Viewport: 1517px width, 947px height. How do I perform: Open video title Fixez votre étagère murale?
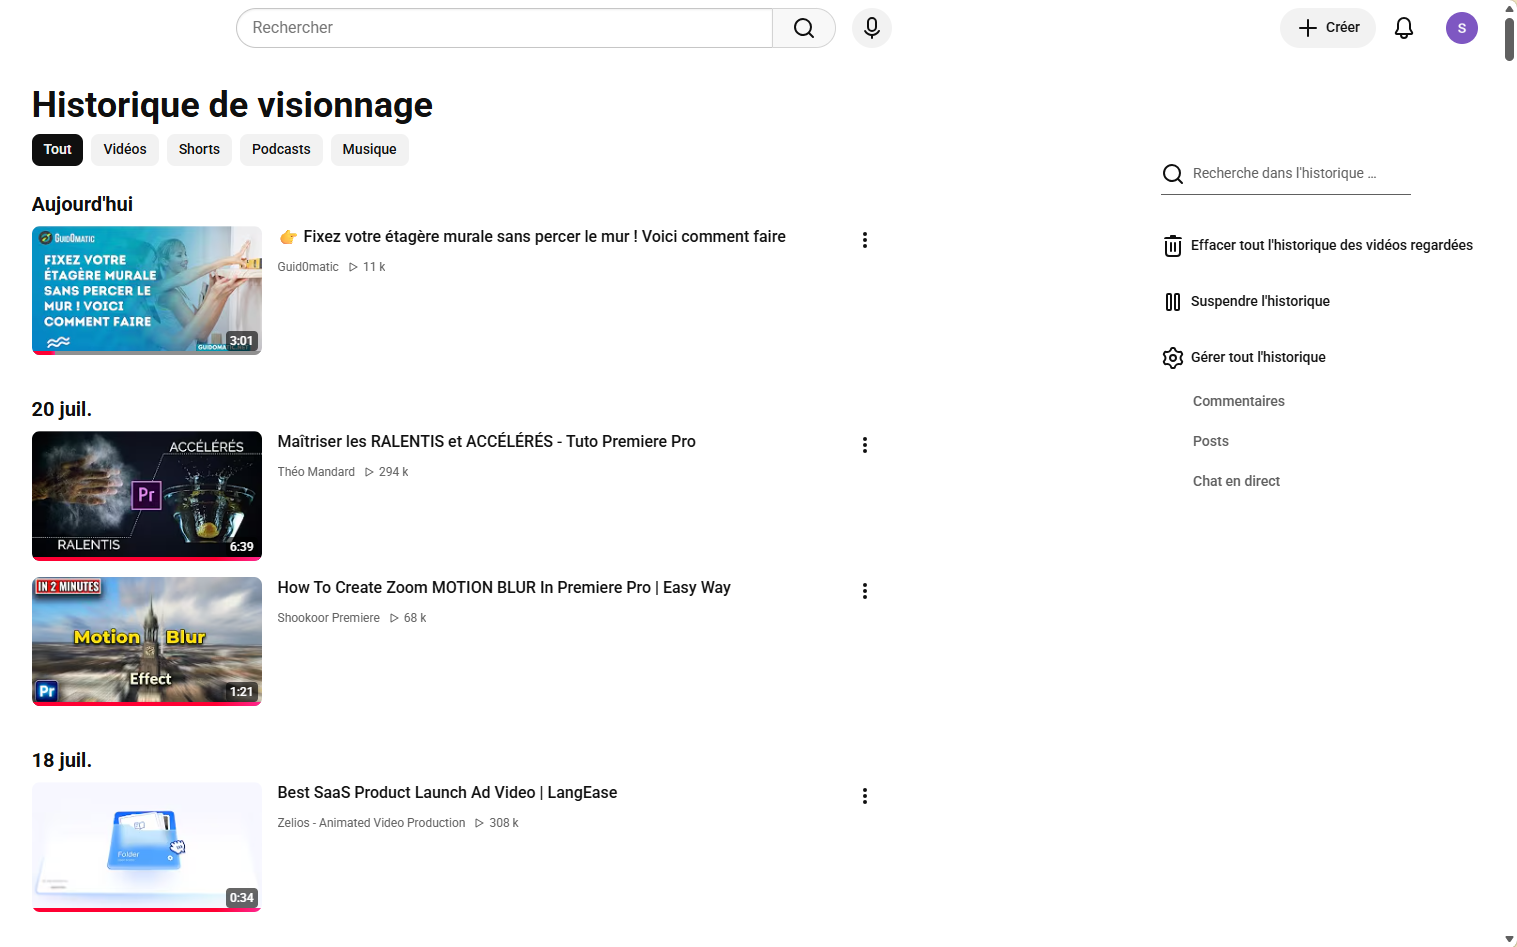coord(532,237)
